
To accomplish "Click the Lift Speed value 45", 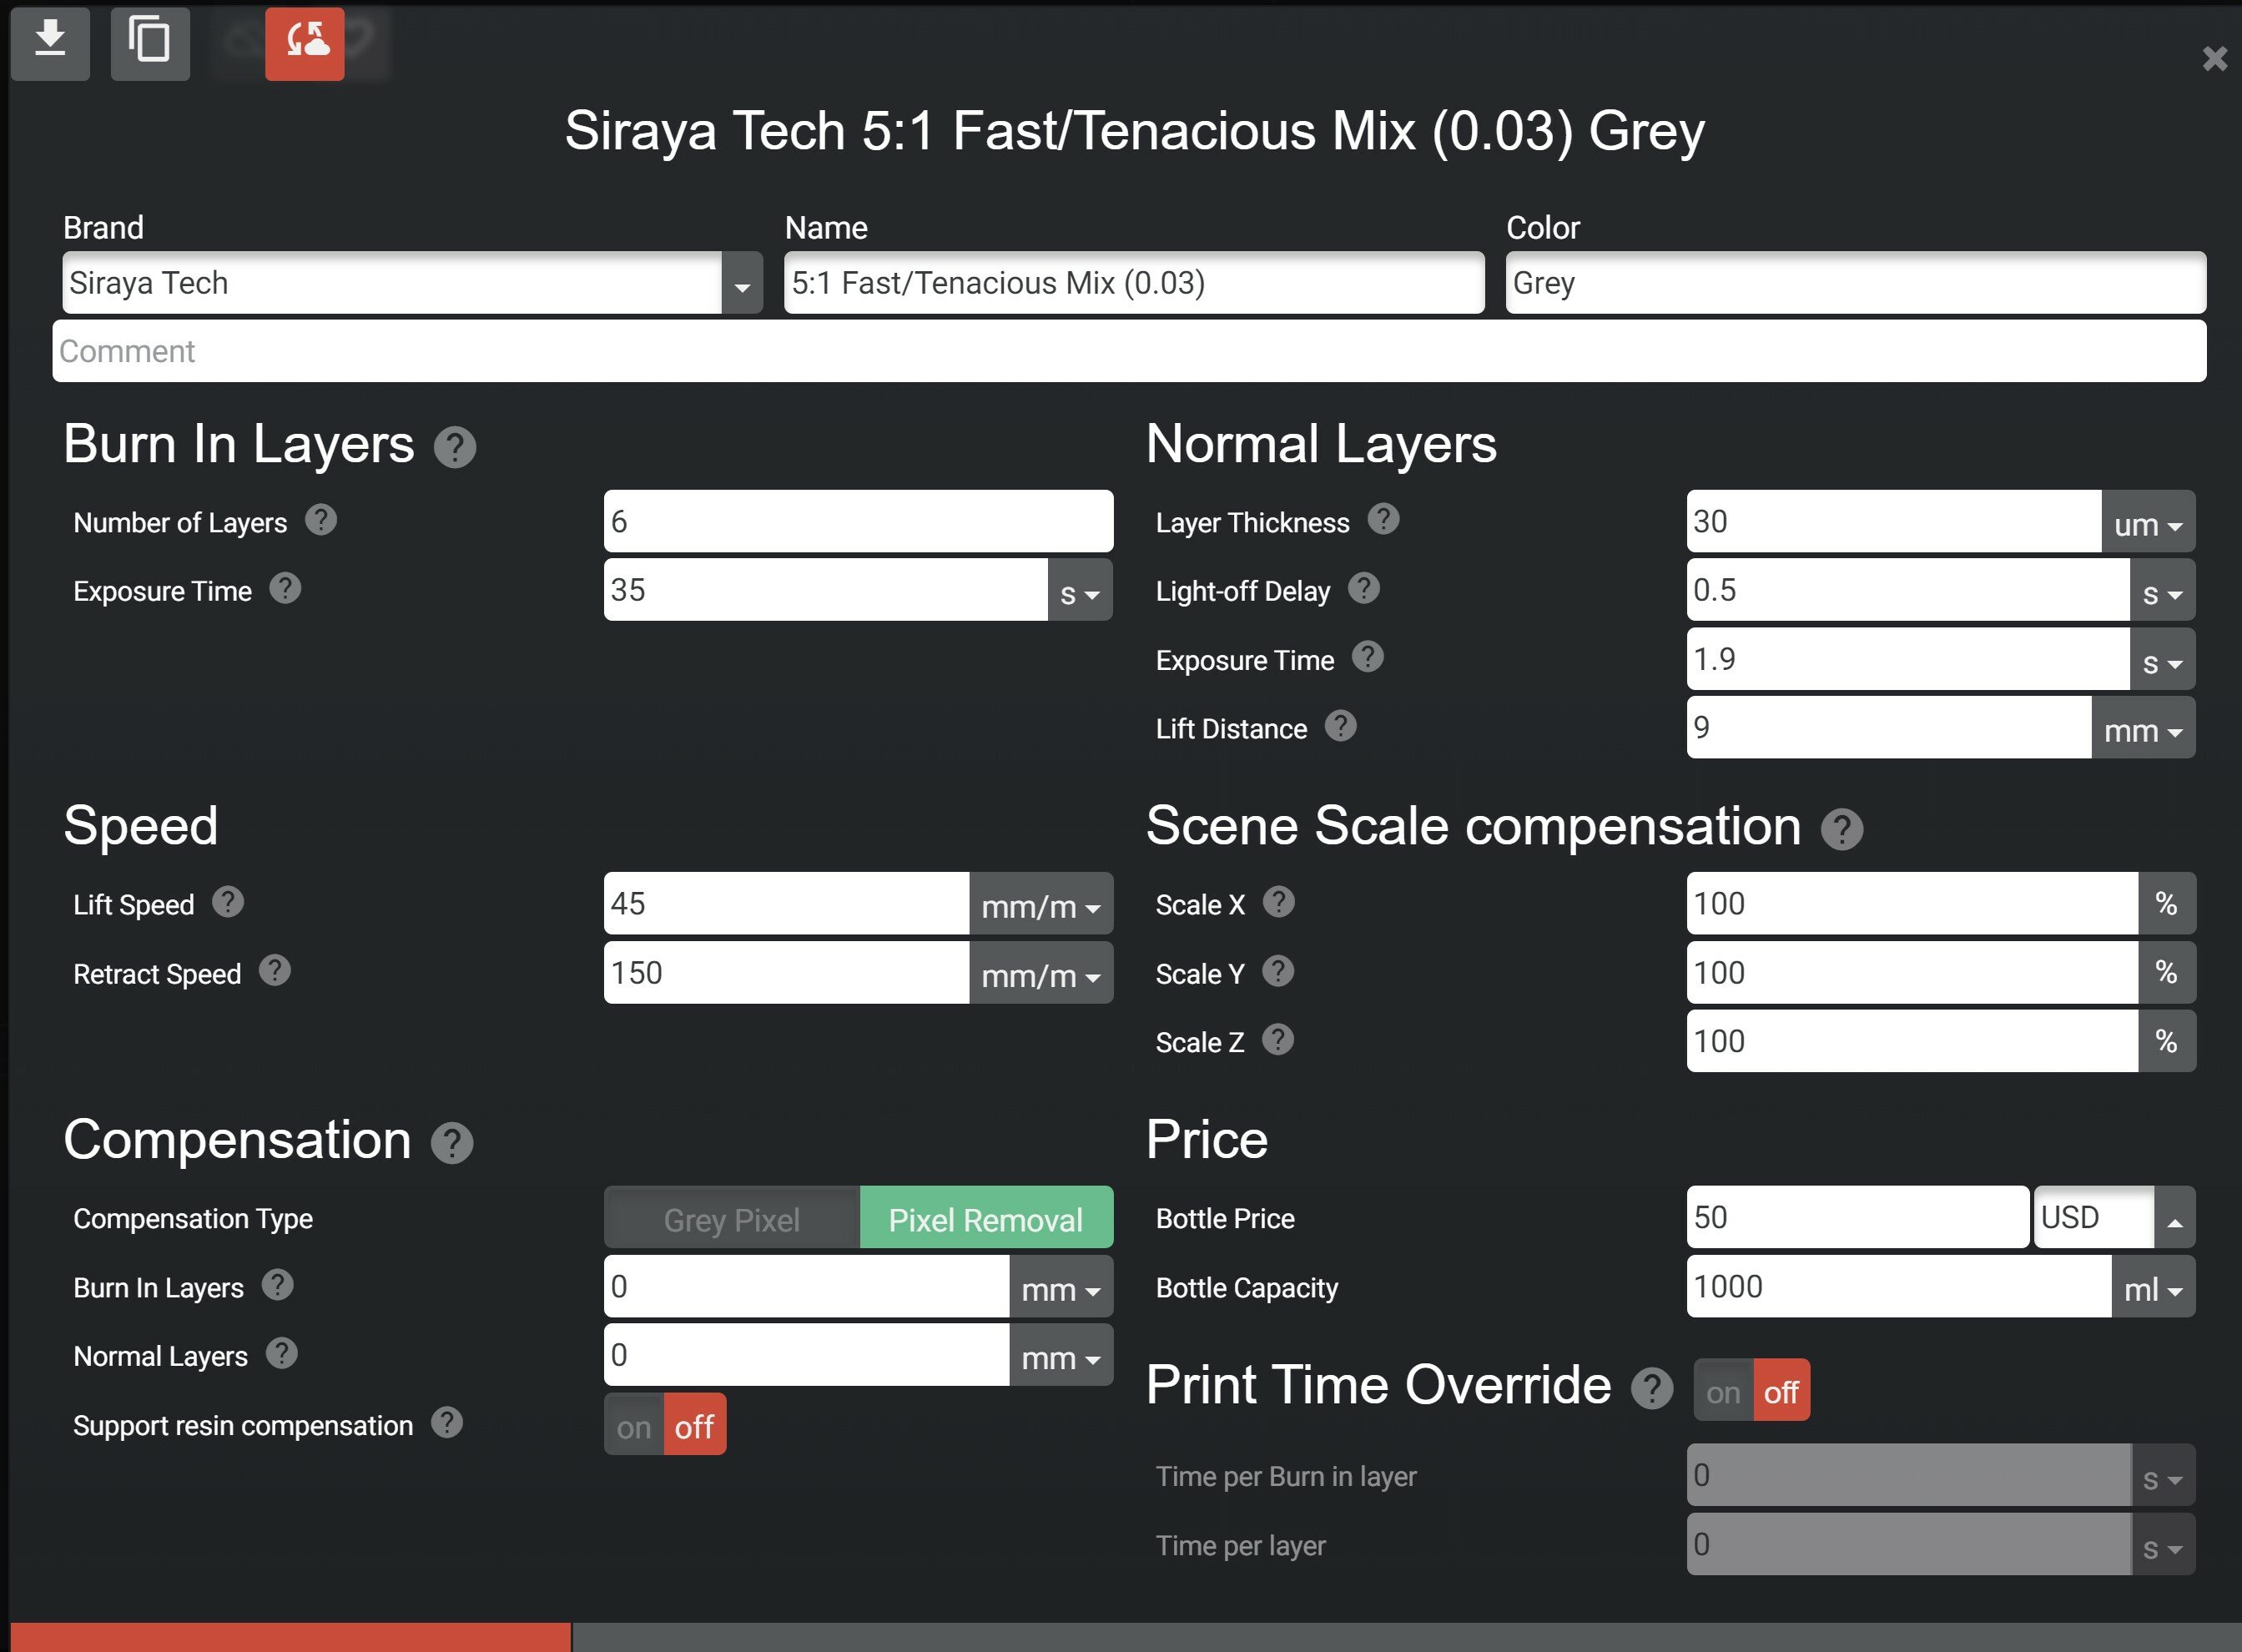I will coord(787,904).
